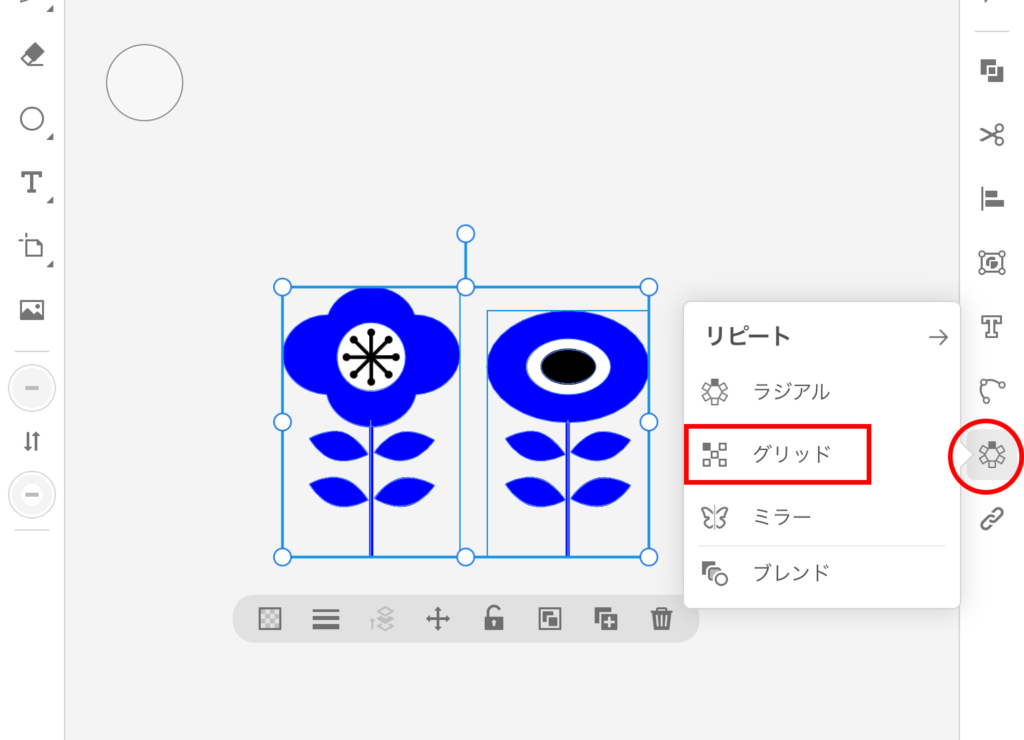The width and height of the screenshot is (1024, 740).
Task: Open the stroke width options
Action: pos(326,619)
